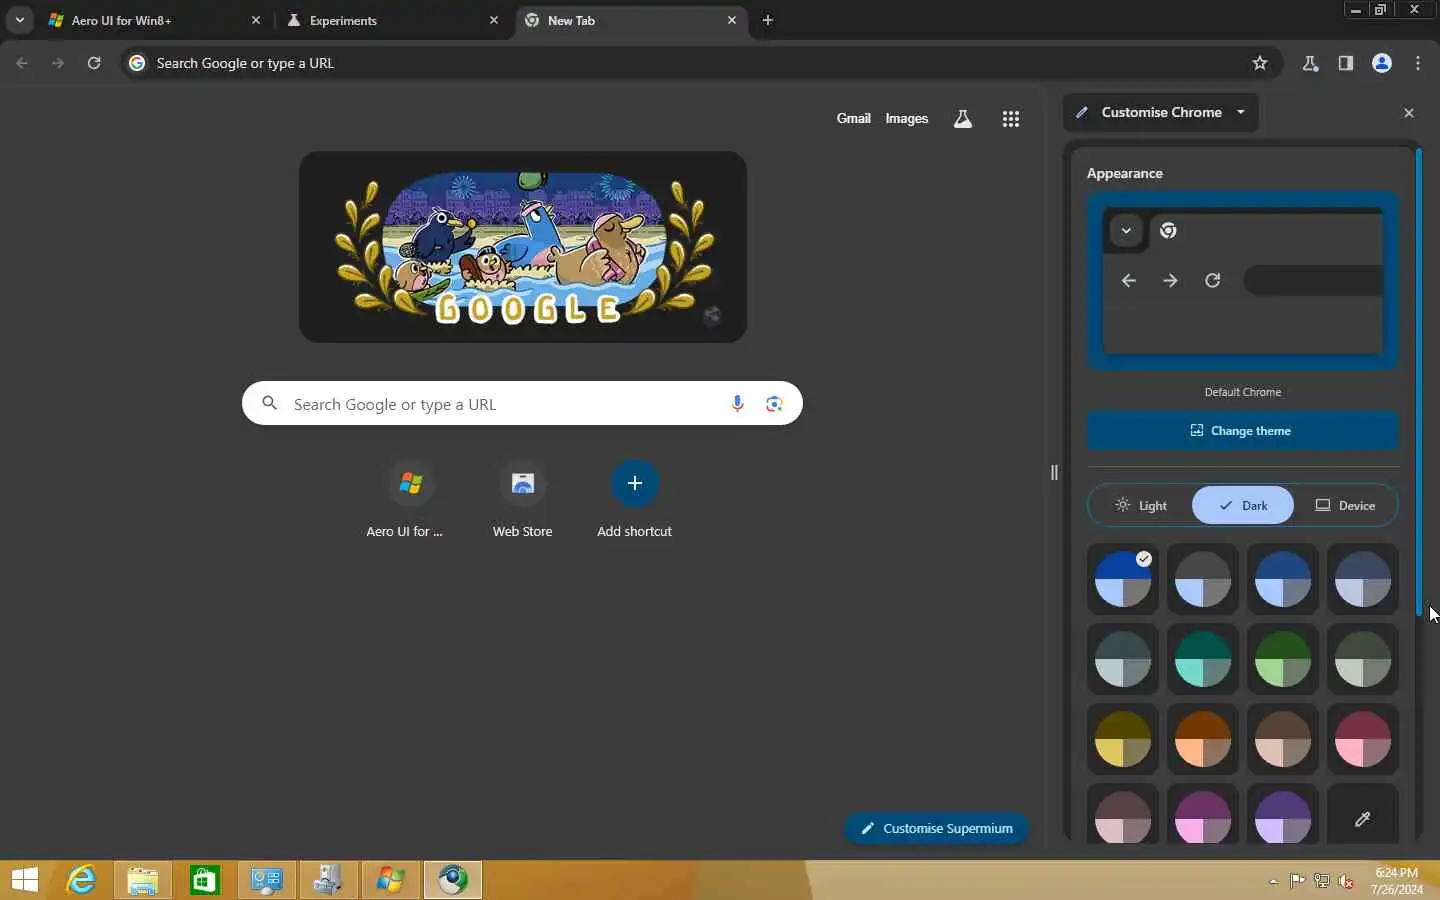Open the profile avatar menu
The image size is (1440, 900).
point(1382,63)
